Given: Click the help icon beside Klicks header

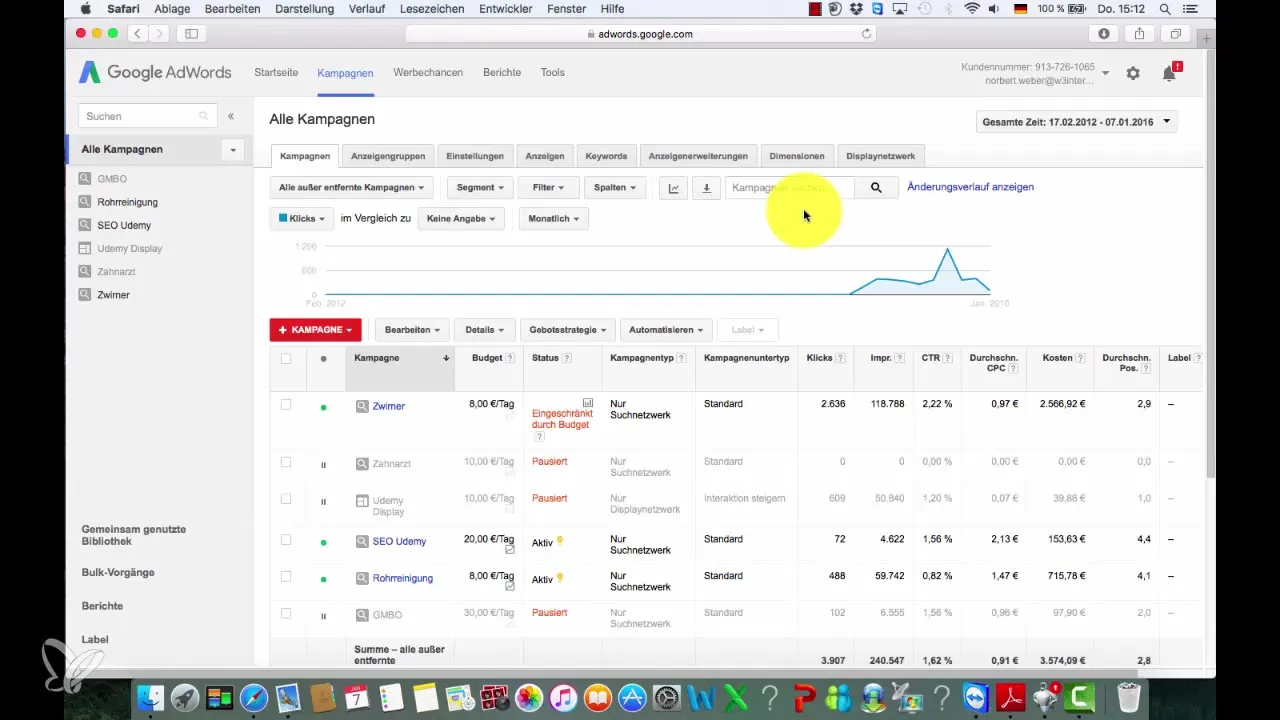Looking at the screenshot, I should coord(840,358).
